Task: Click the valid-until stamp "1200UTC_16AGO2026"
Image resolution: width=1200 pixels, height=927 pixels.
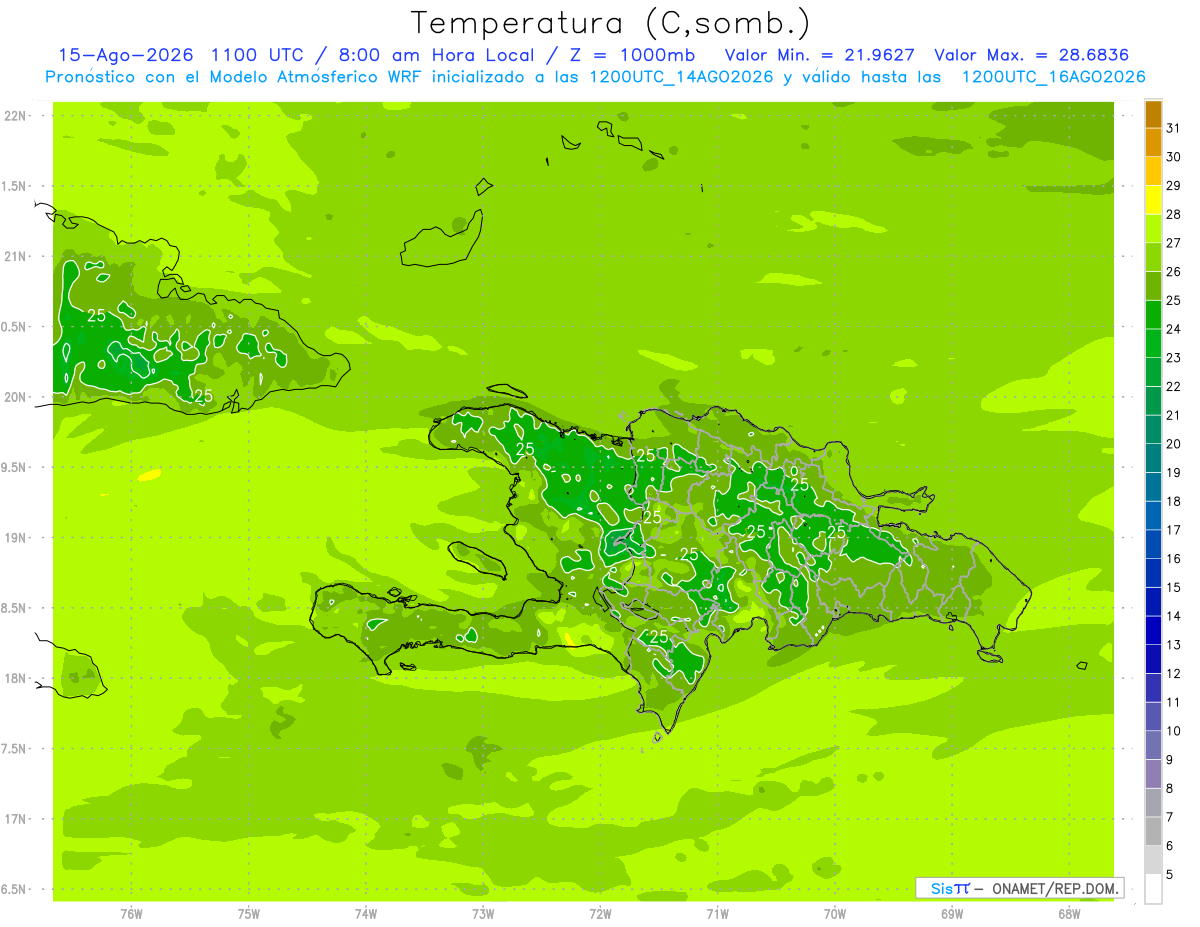Action: (x=1053, y=76)
